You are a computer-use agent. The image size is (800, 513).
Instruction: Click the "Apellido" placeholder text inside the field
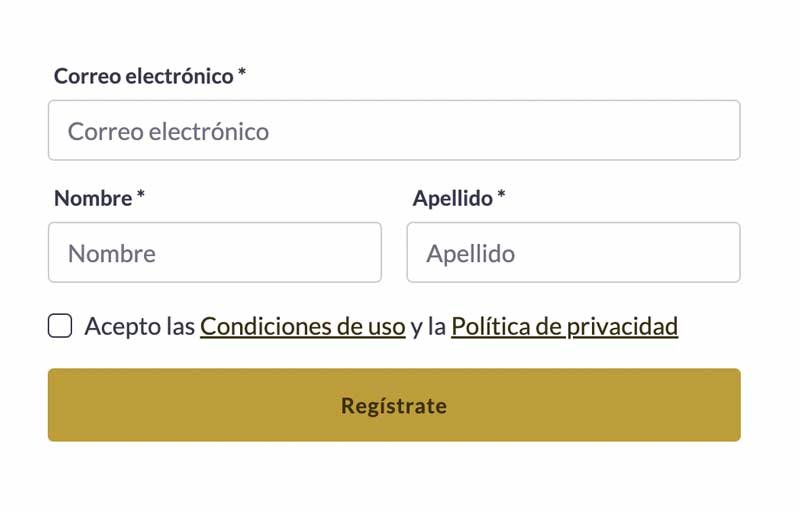point(470,253)
